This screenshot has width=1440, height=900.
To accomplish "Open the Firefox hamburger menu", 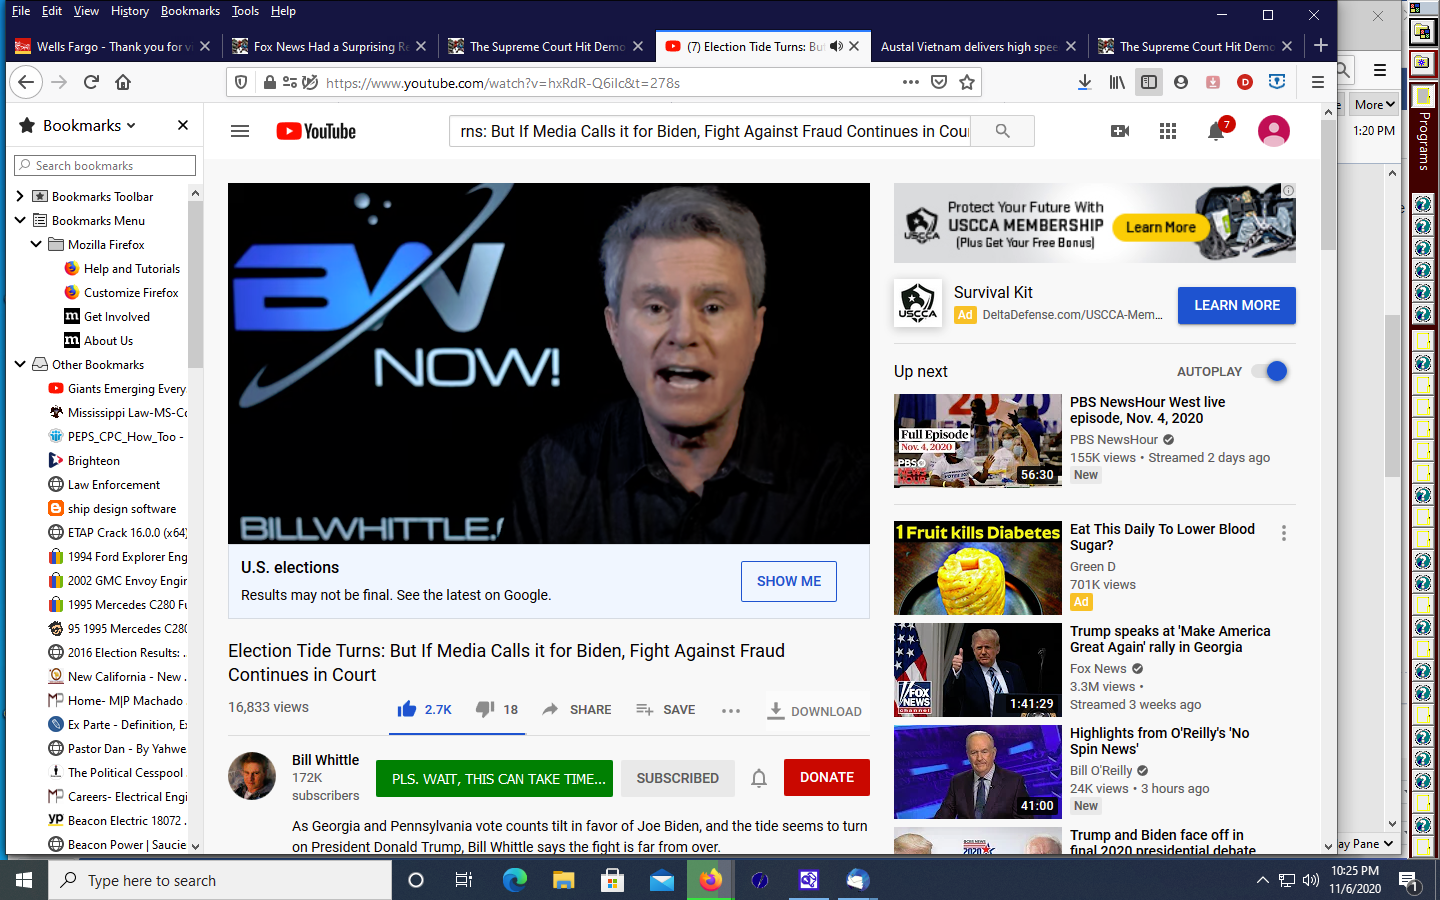I will click(x=1317, y=82).
